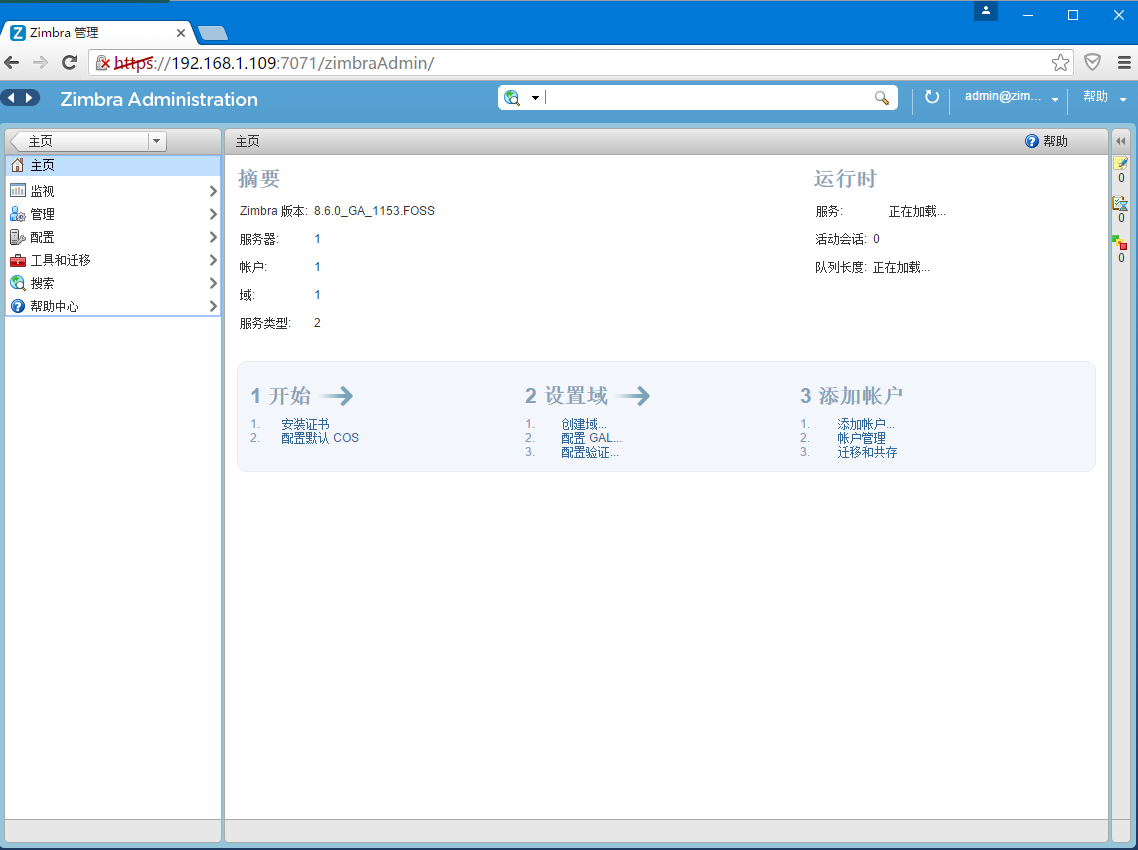The height and width of the screenshot is (850, 1138).
Task: Open the 配置默认 COS link
Action: pyautogui.click(x=319, y=438)
